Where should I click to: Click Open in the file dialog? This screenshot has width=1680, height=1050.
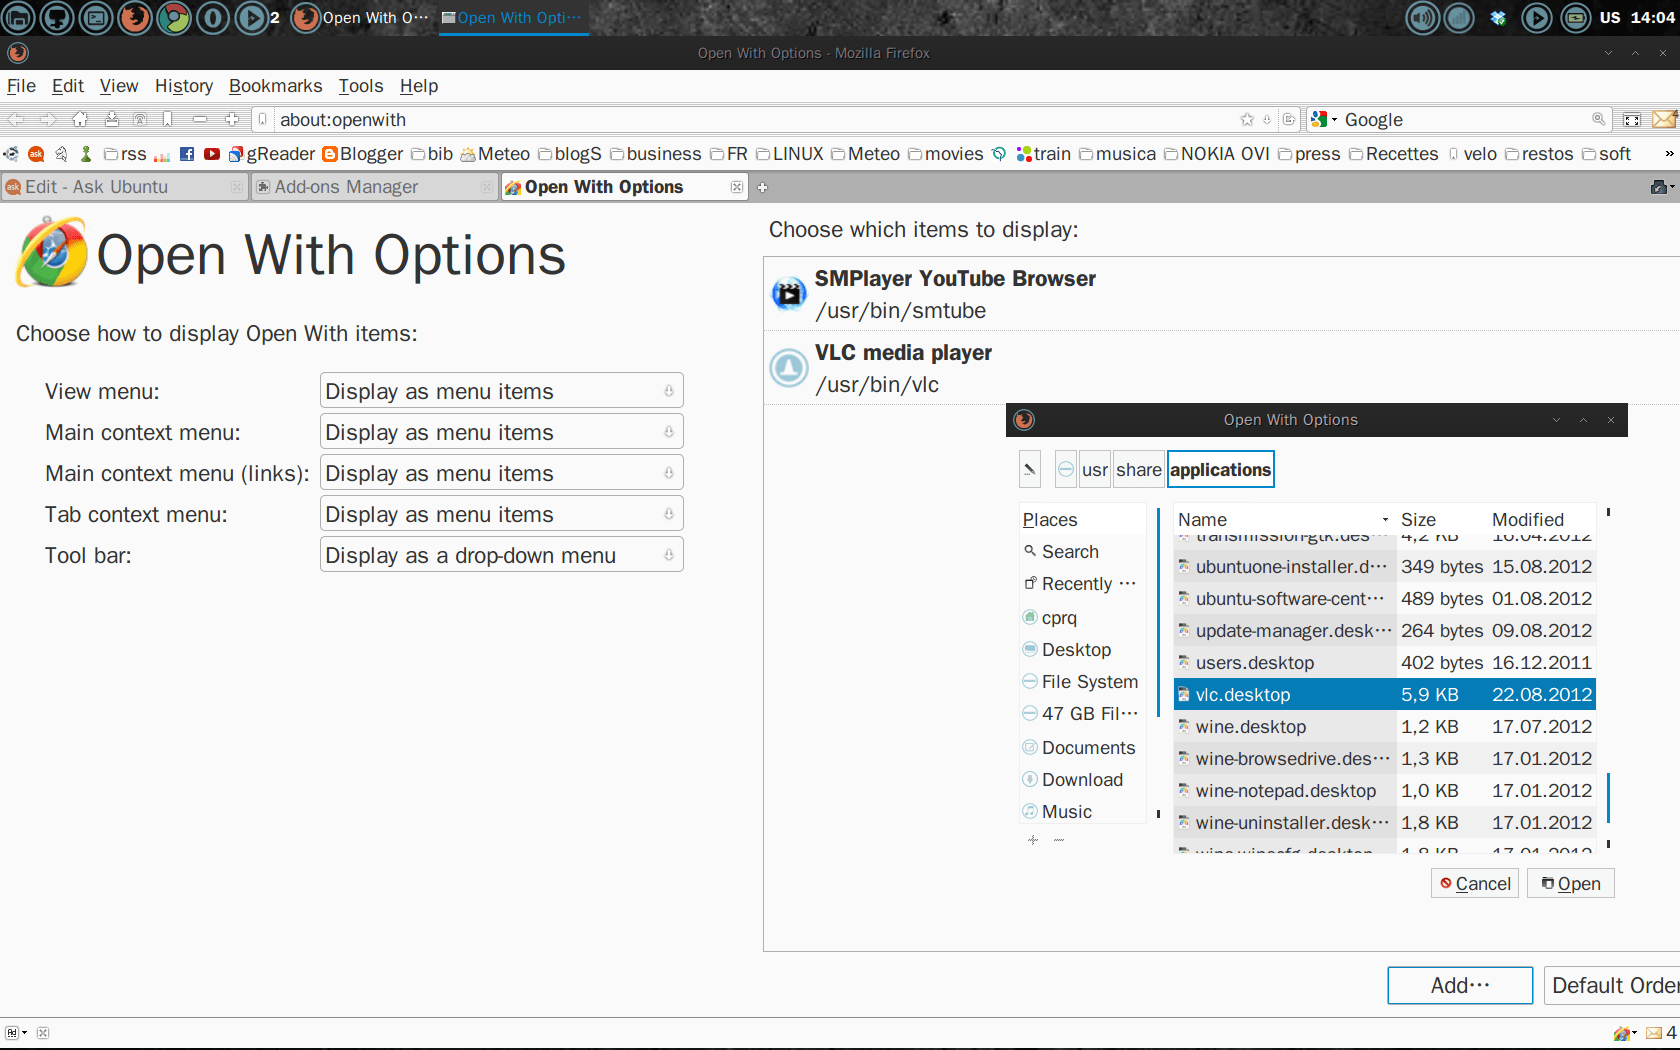point(1571,883)
